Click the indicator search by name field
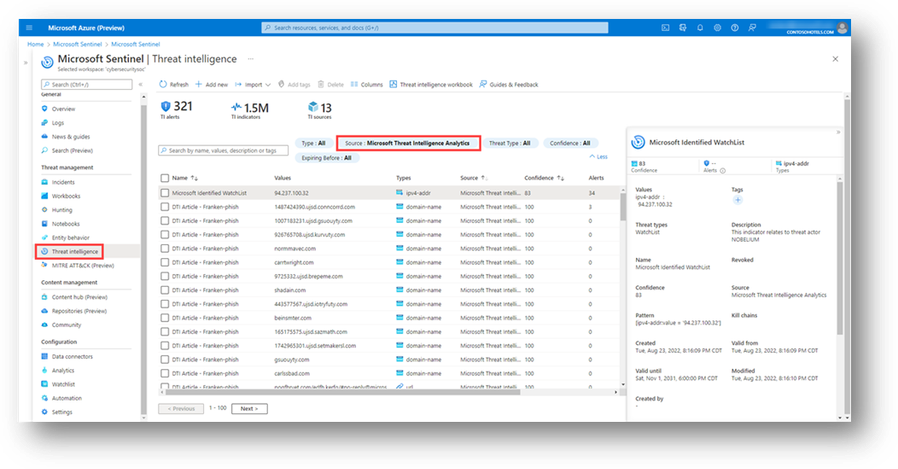 223,151
